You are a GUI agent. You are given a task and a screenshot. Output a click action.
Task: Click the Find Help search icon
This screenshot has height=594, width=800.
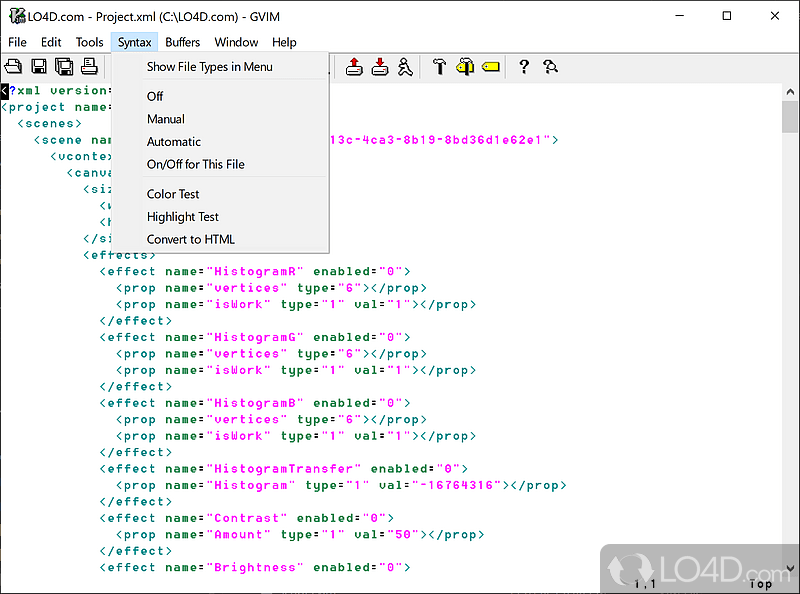[x=550, y=67]
